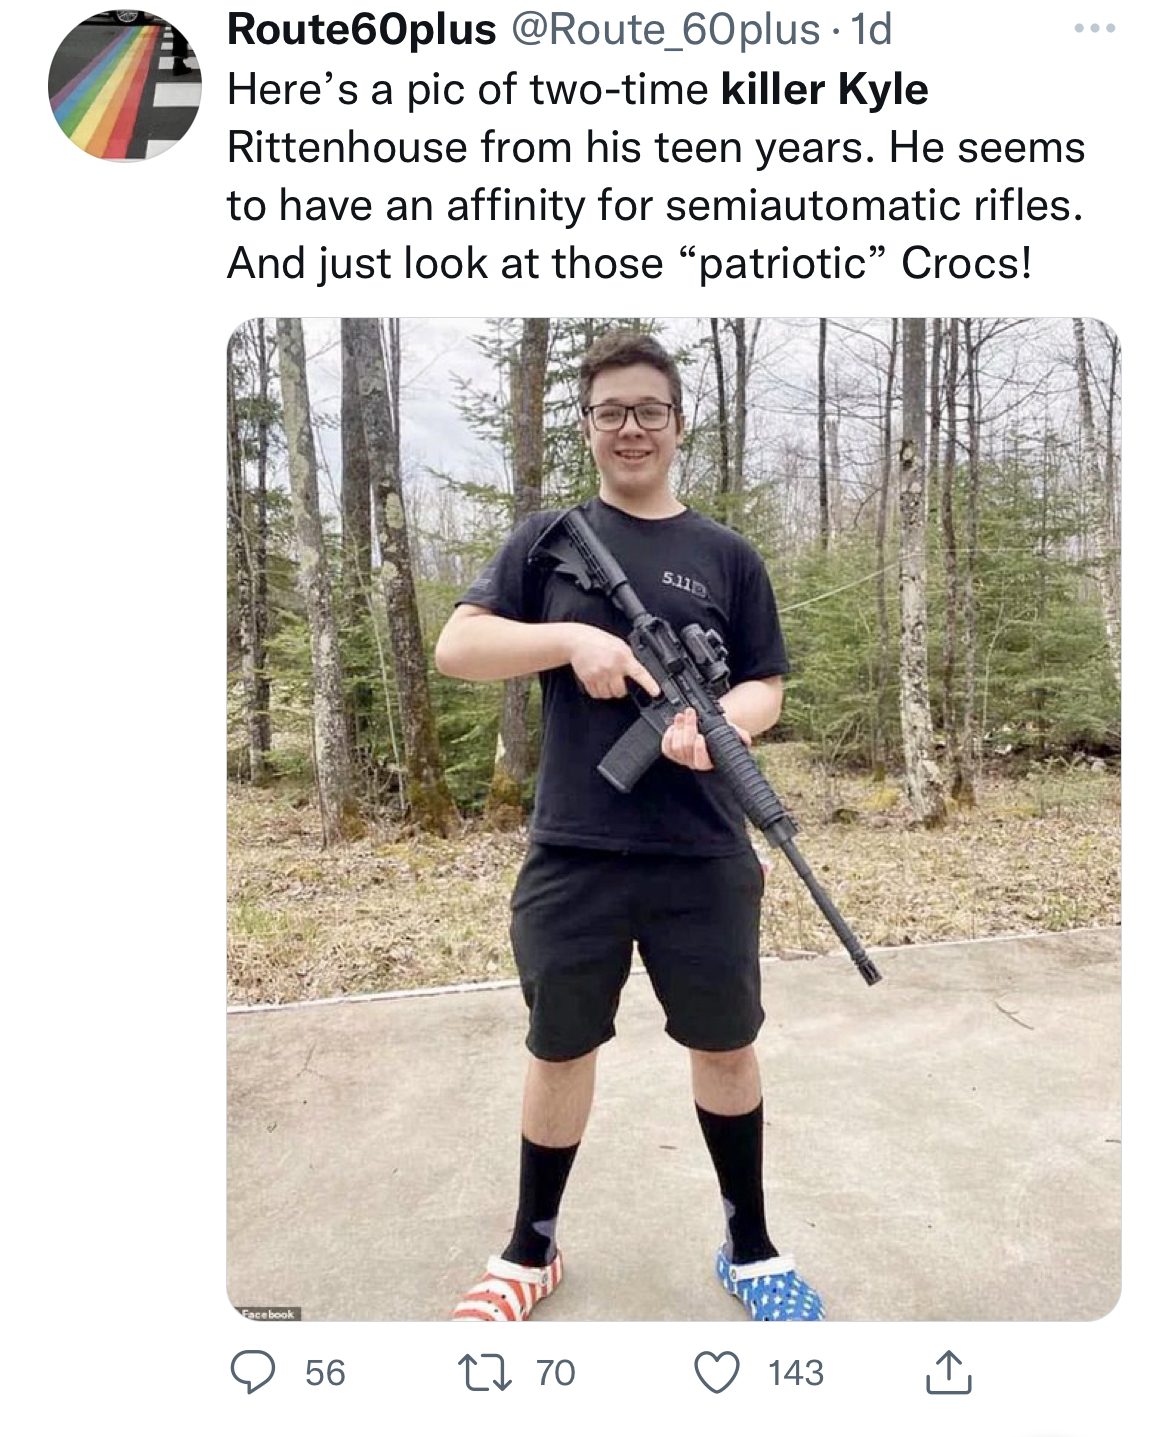View the 143 likes count
The image size is (1170, 1437).
point(796,1372)
